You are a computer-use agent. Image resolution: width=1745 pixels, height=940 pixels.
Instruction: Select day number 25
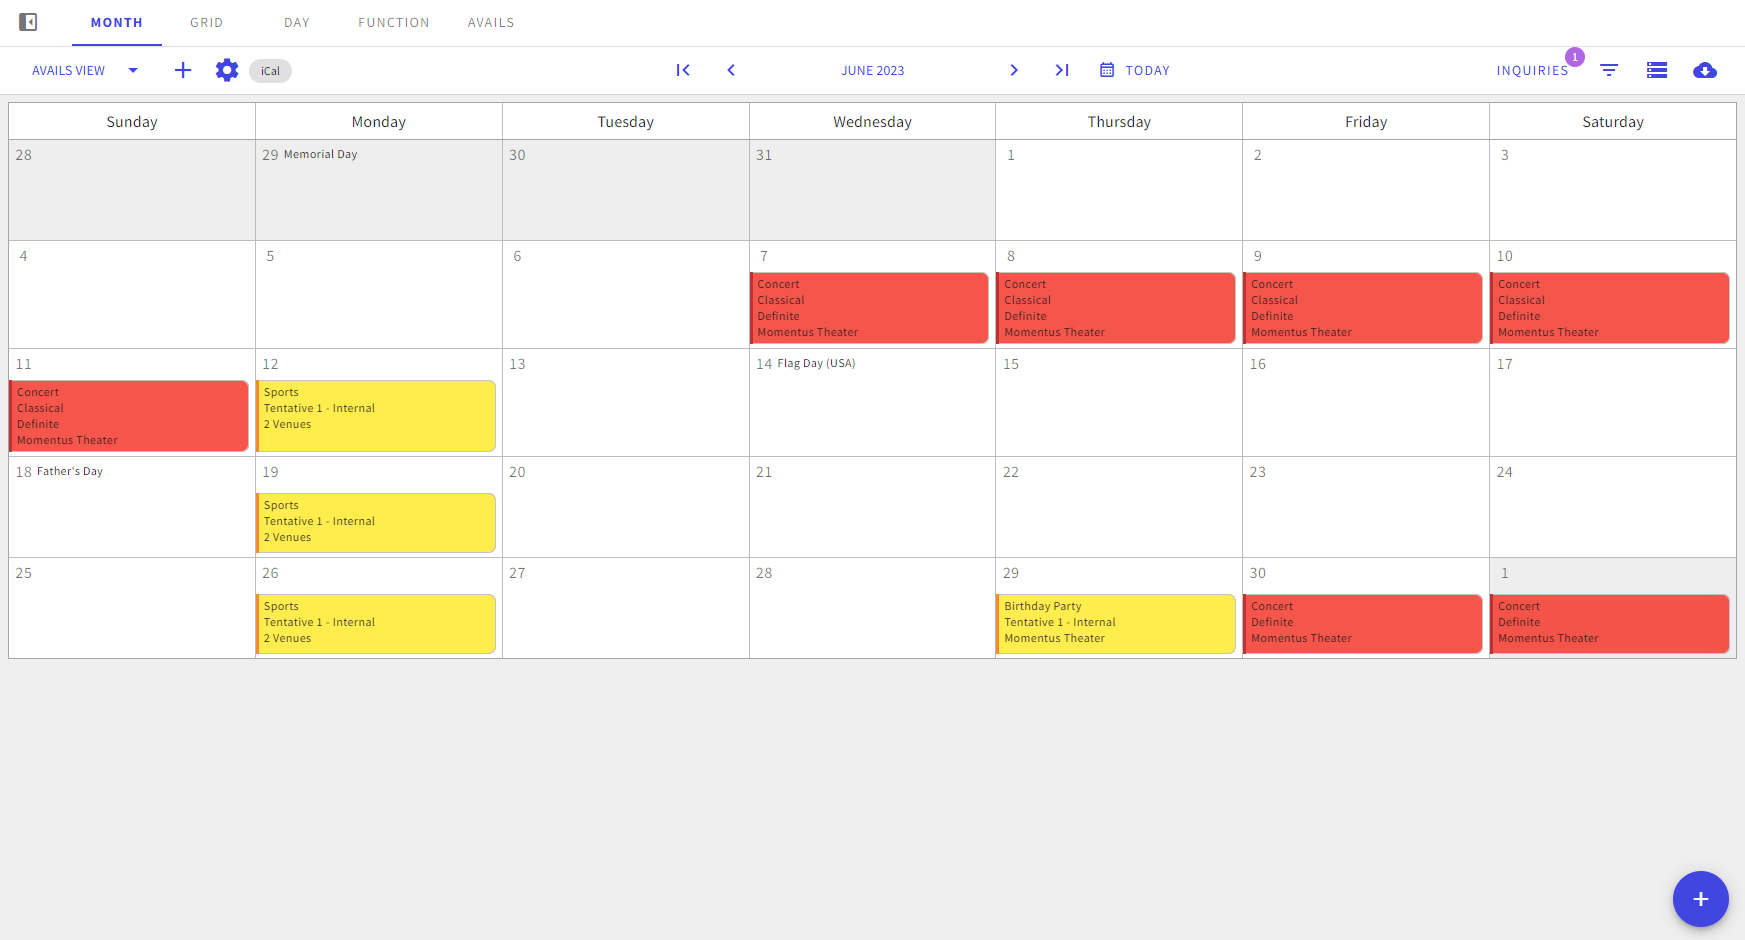click(24, 573)
